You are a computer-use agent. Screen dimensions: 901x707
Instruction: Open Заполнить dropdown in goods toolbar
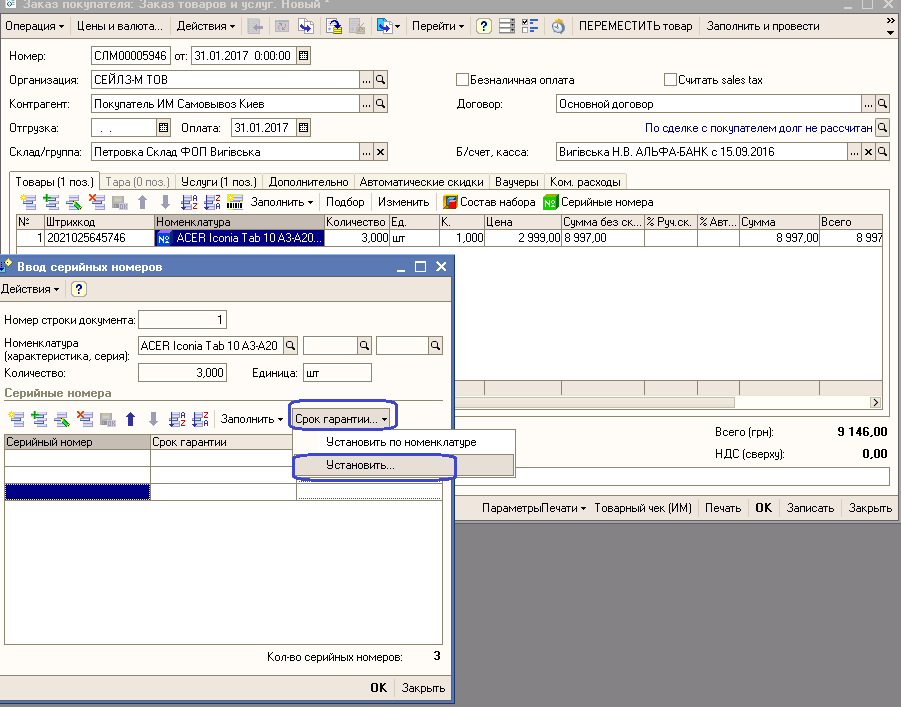[282, 202]
